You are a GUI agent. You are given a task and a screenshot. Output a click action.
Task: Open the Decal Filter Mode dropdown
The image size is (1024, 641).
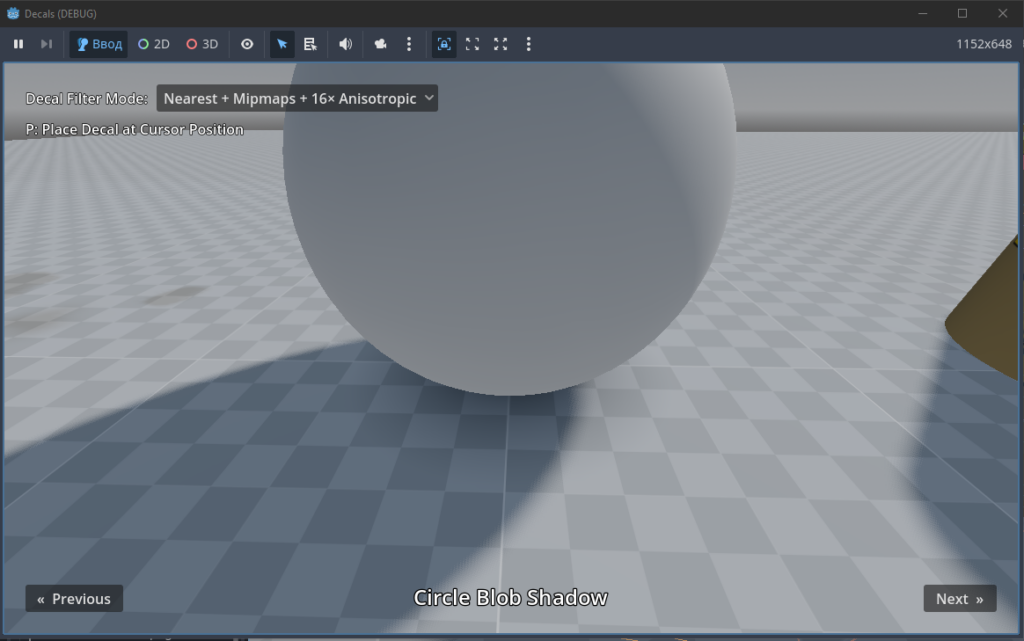[x=297, y=99]
